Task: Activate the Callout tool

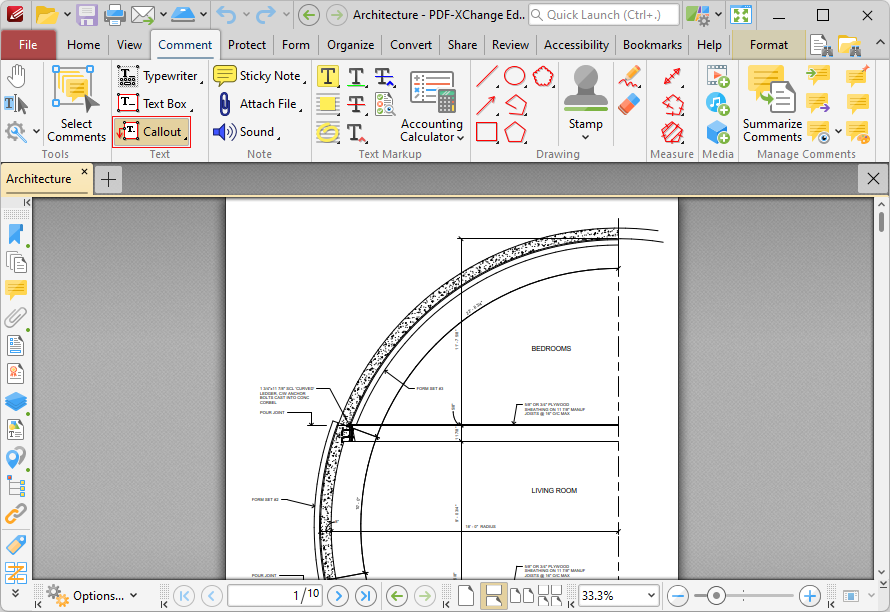Action: [152, 132]
